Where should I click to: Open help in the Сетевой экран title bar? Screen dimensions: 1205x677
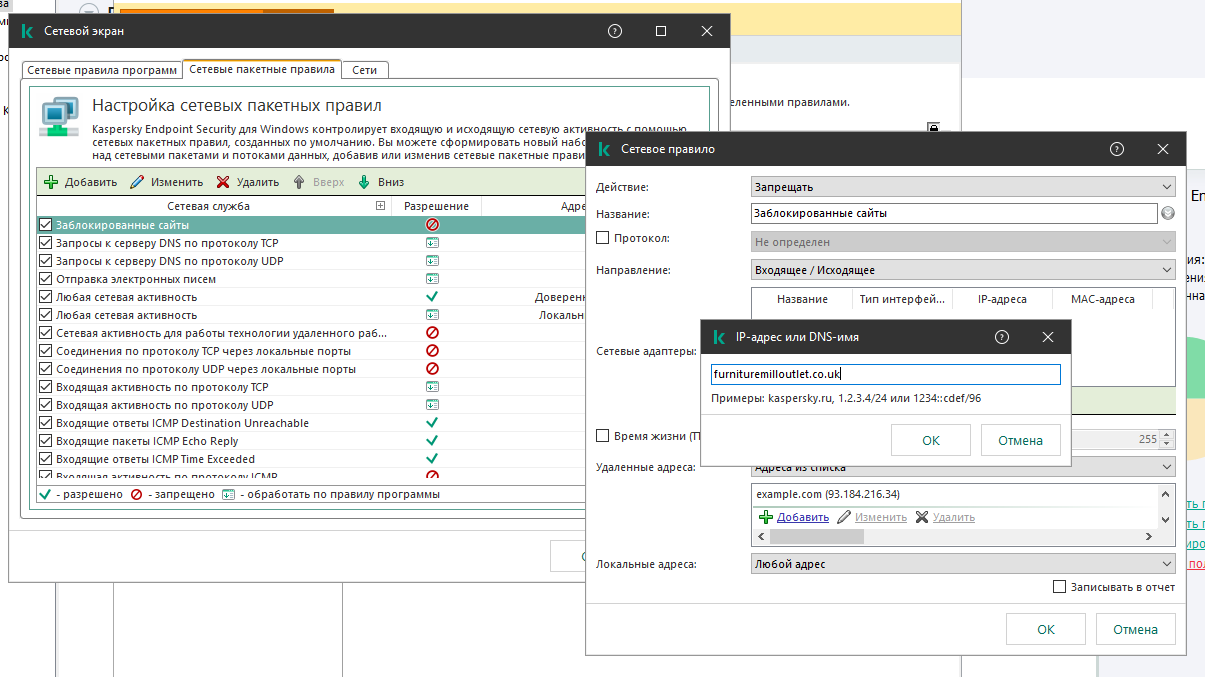pyautogui.click(x=615, y=31)
